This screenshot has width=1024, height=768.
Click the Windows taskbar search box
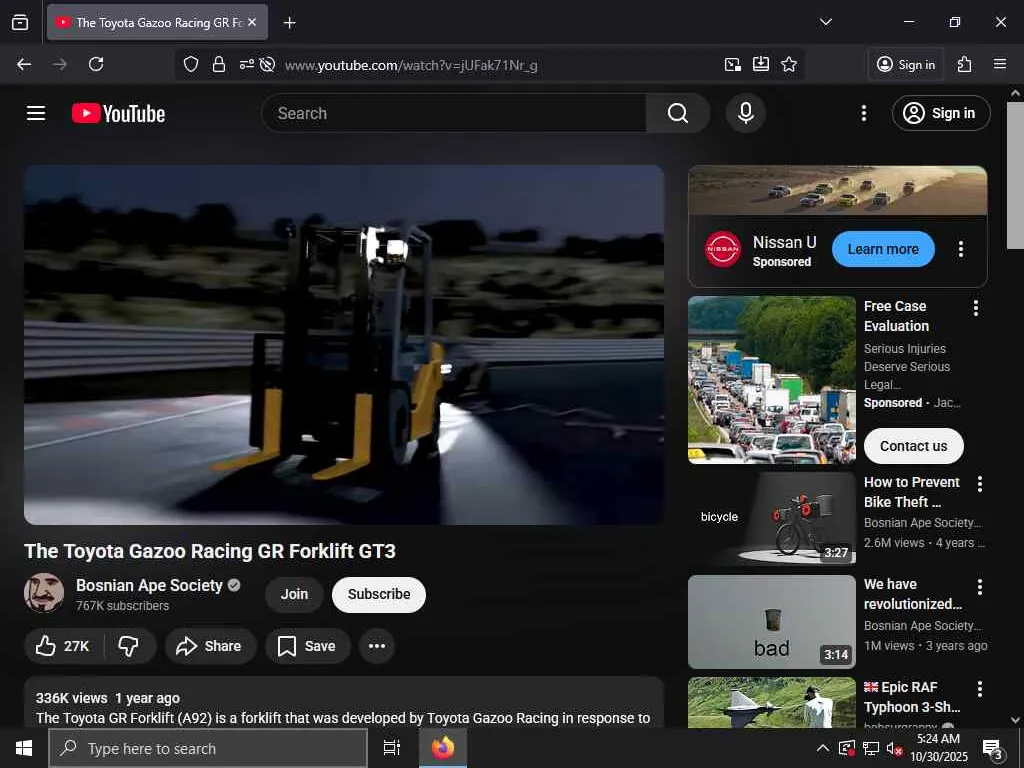click(x=208, y=748)
